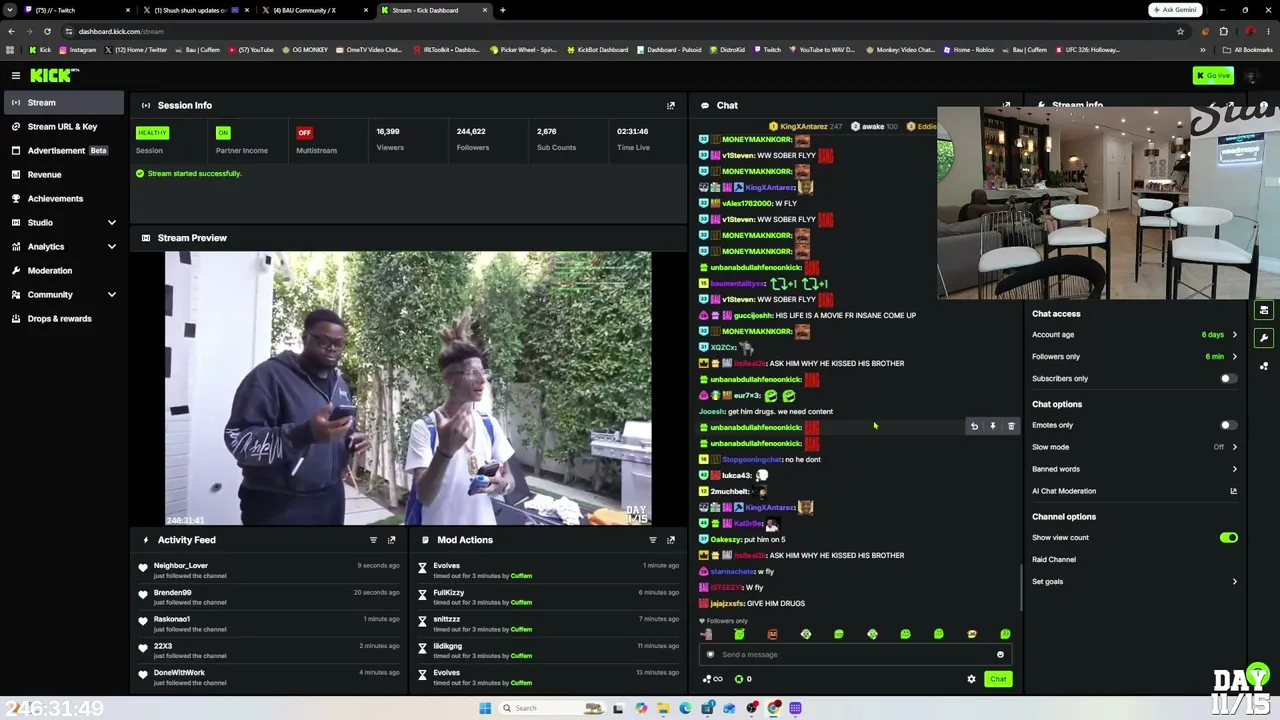Filter the Mod Actions list

[x=653, y=540]
